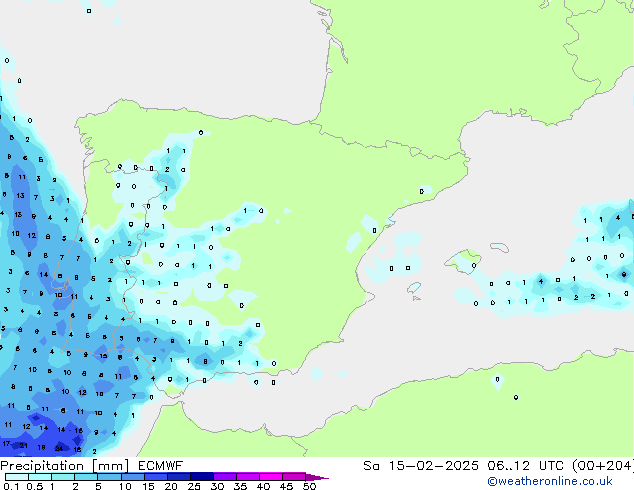Click the legend scale label '50'
Viewport: 634px width, 490px height.
309,486
